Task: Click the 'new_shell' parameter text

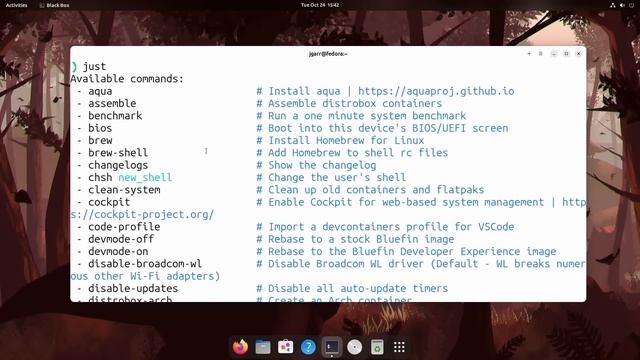Action: pyautogui.click(x=145, y=177)
